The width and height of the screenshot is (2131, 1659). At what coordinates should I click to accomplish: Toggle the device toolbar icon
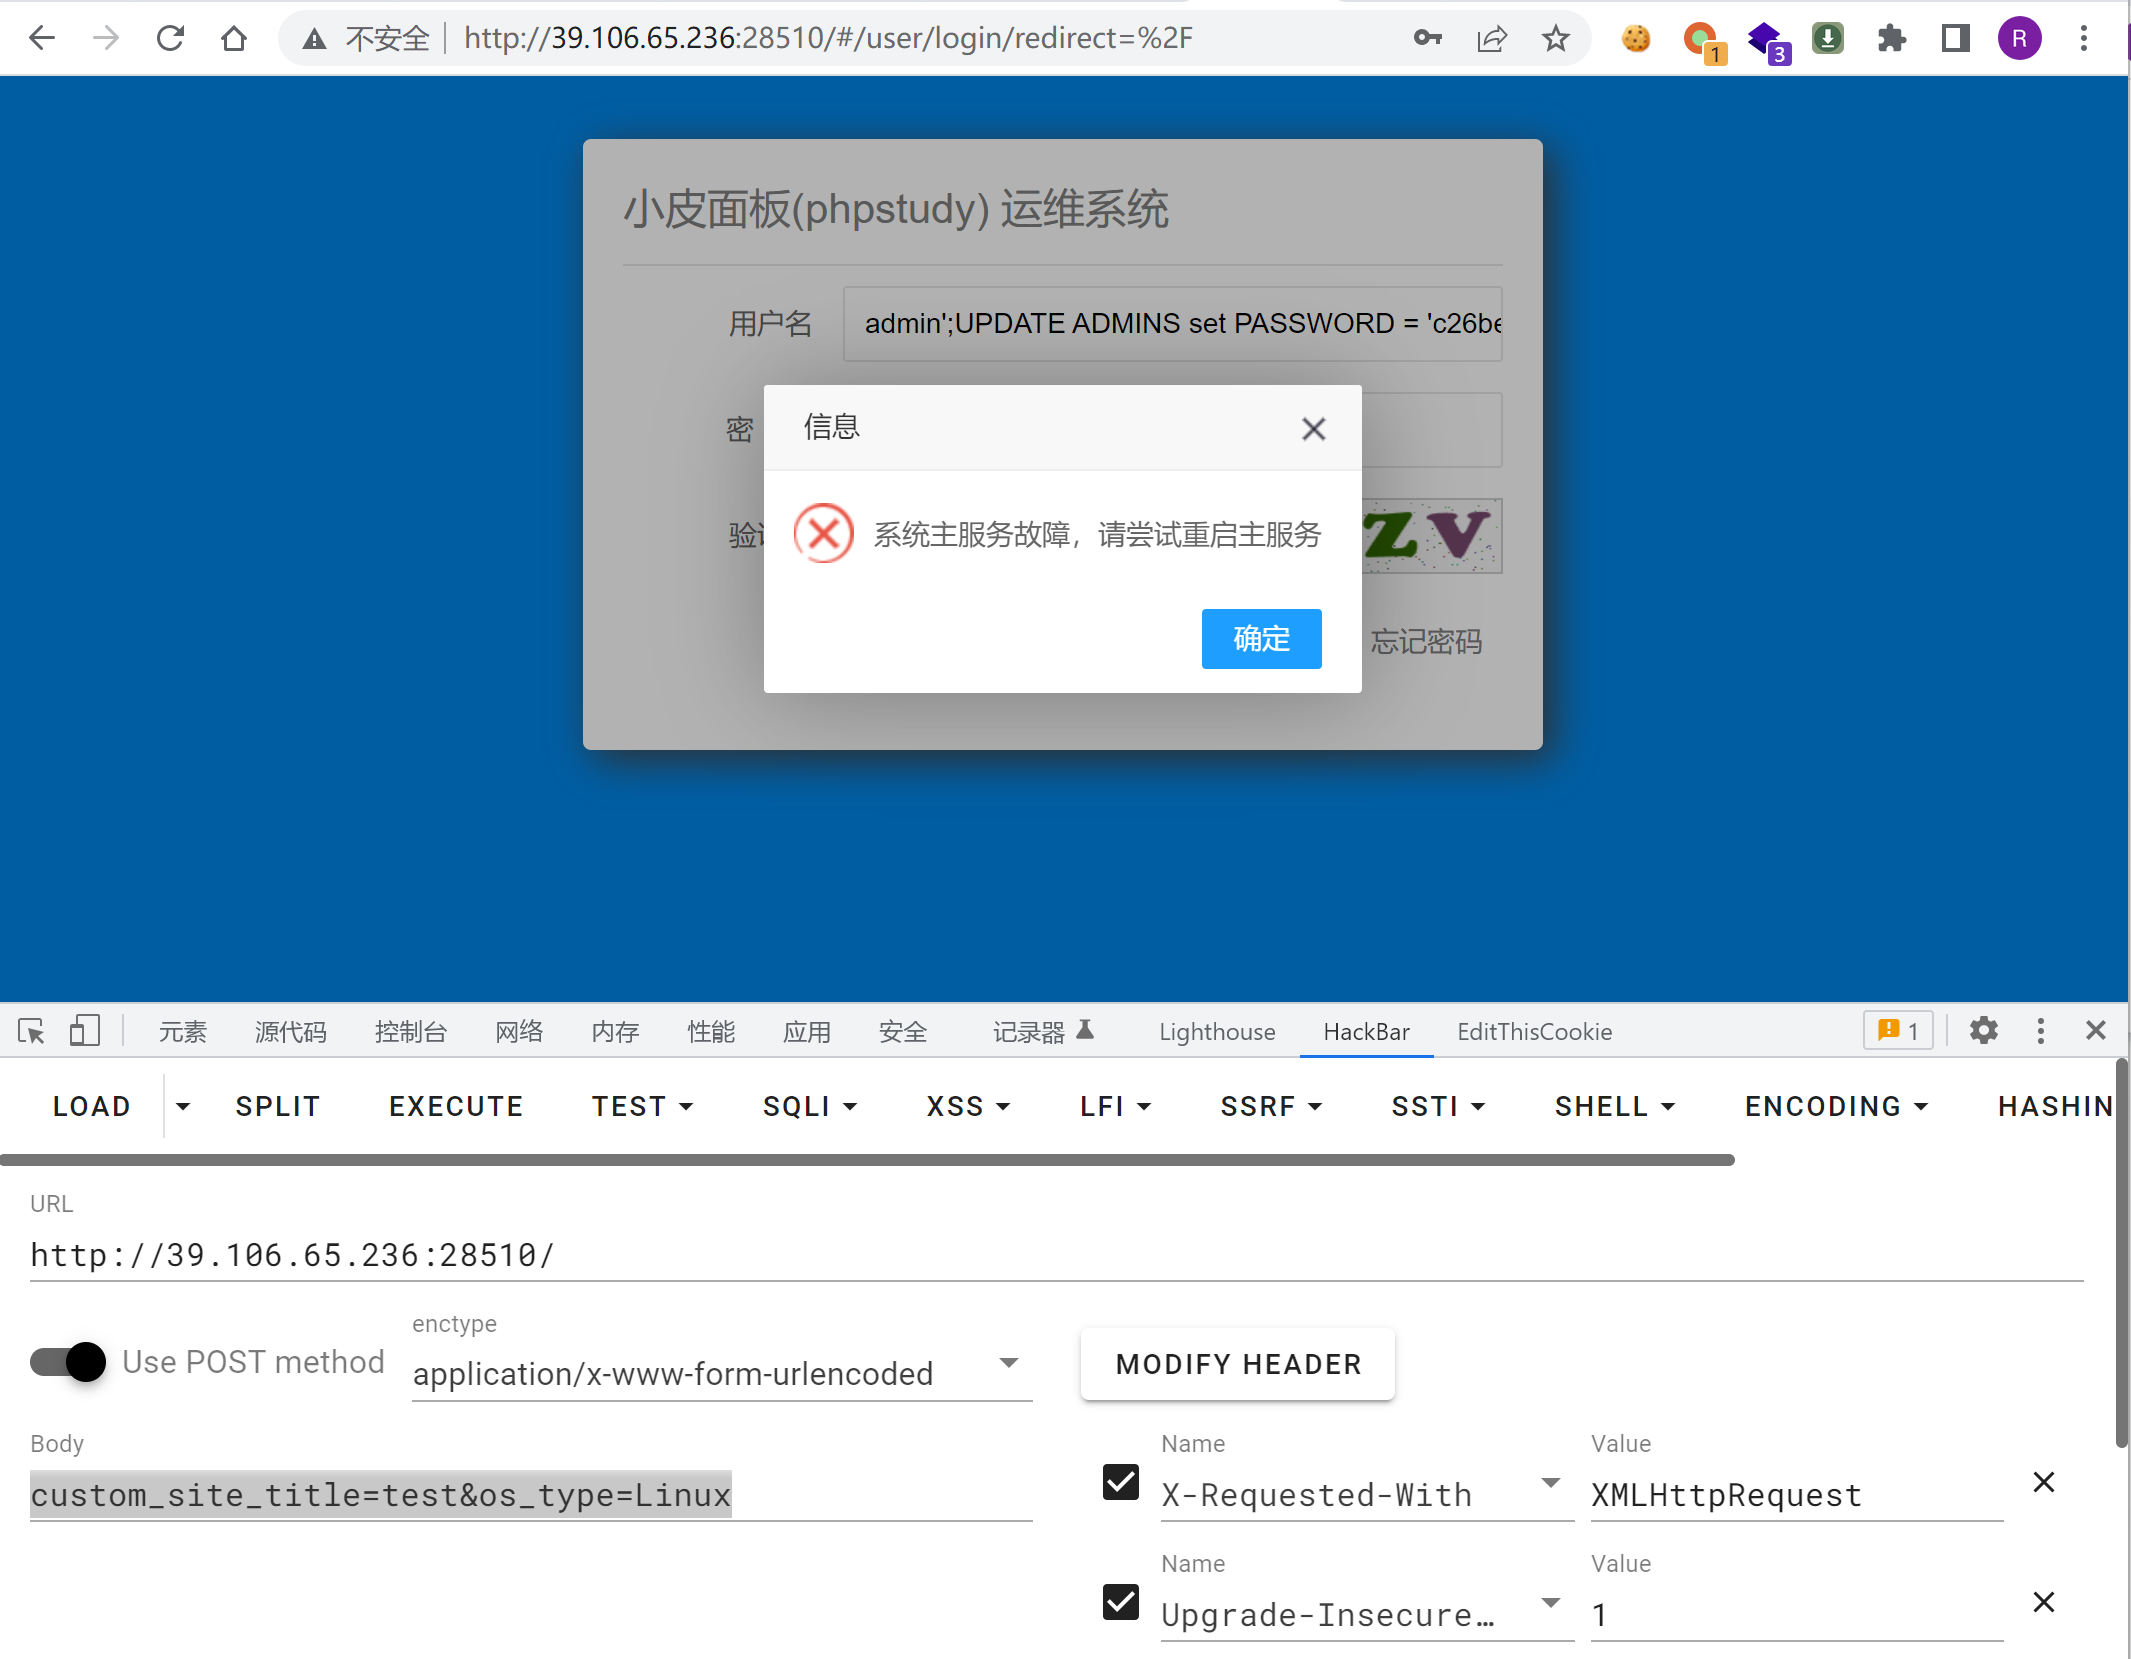point(84,1030)
